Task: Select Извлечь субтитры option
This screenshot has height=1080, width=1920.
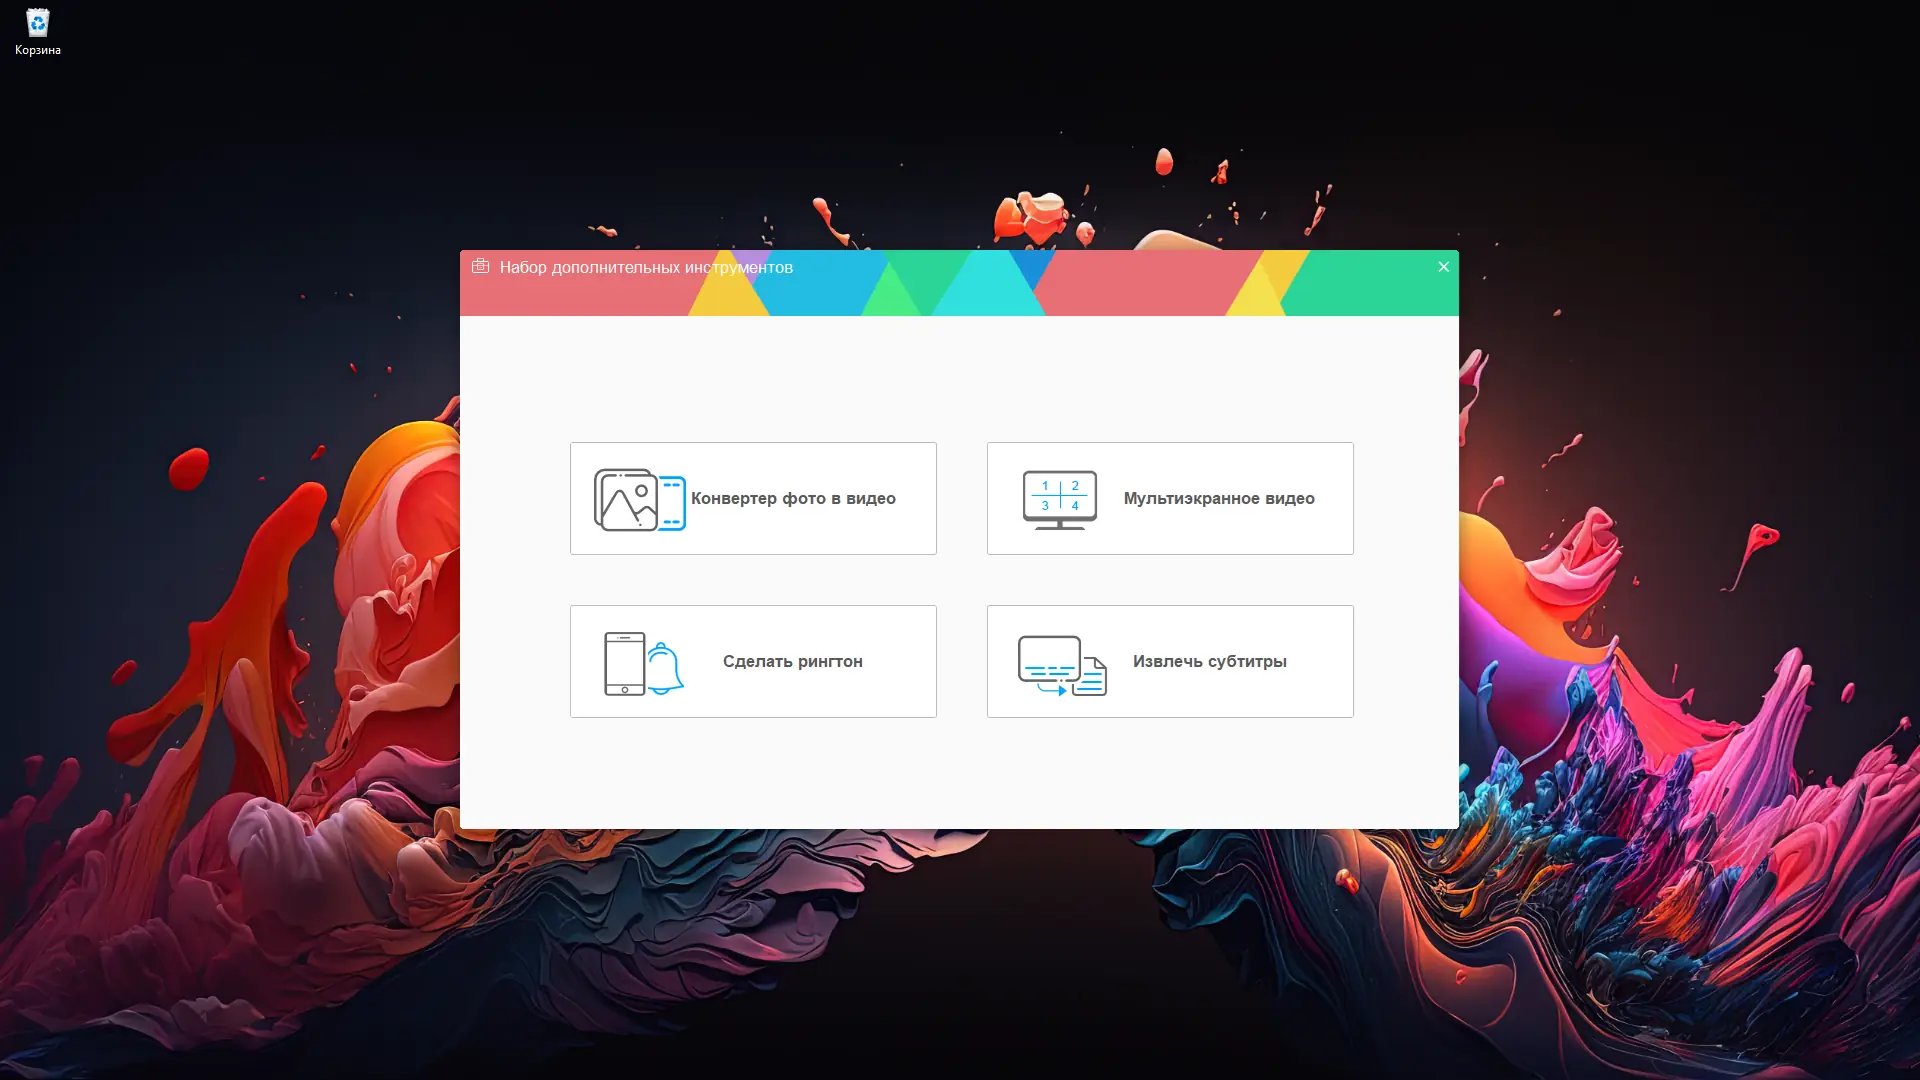Action: click(1209, 661)
